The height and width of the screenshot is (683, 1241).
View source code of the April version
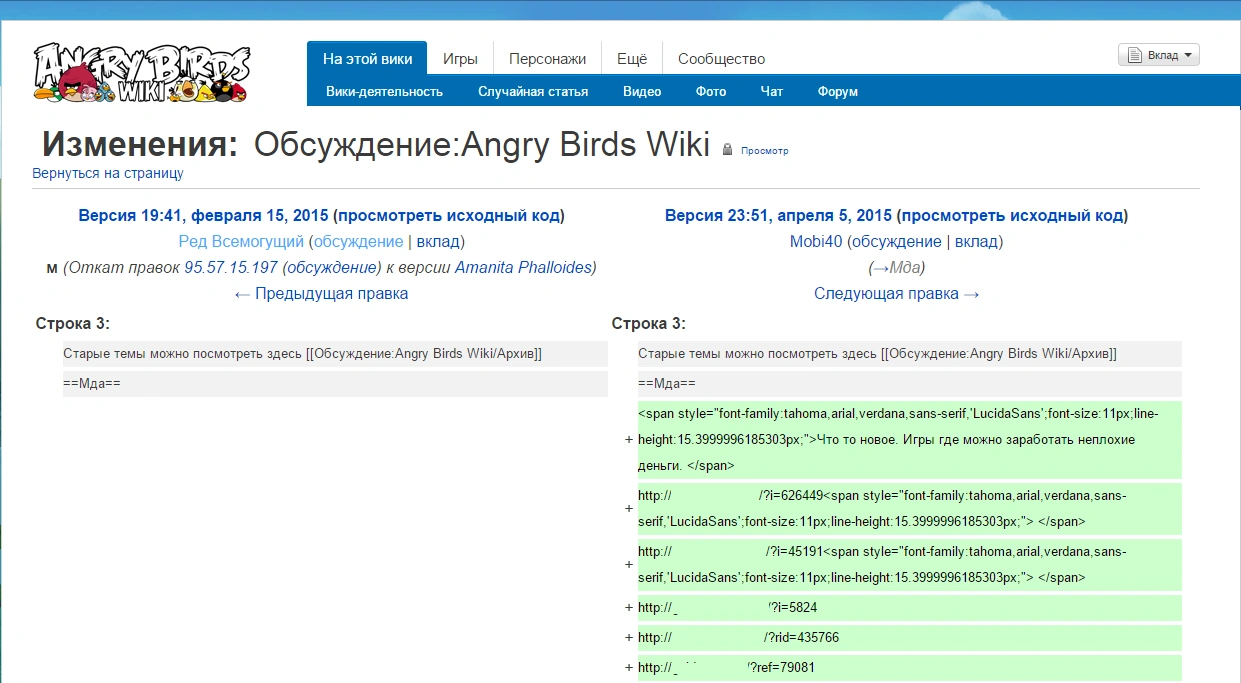tap(1012, 215)
